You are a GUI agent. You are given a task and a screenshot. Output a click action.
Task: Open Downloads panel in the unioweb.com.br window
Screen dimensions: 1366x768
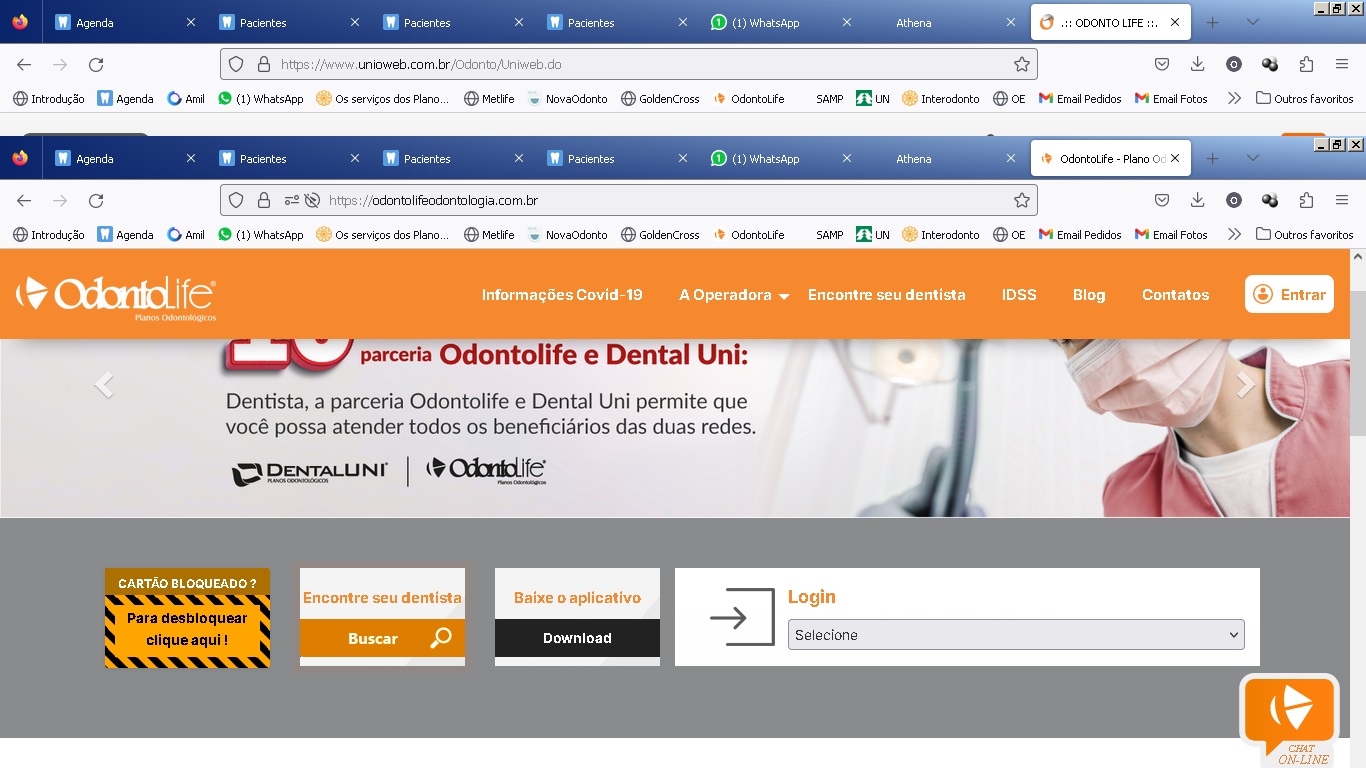point(1198,64)
